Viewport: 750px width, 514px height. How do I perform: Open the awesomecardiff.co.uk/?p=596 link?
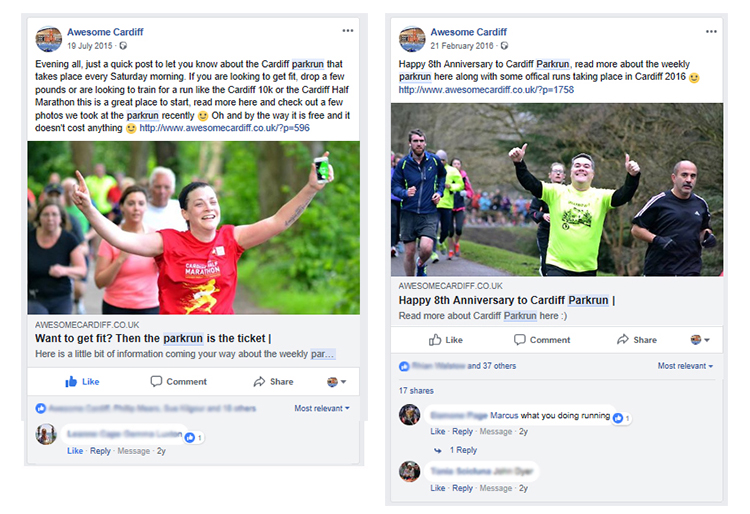(x=224, y=128)
